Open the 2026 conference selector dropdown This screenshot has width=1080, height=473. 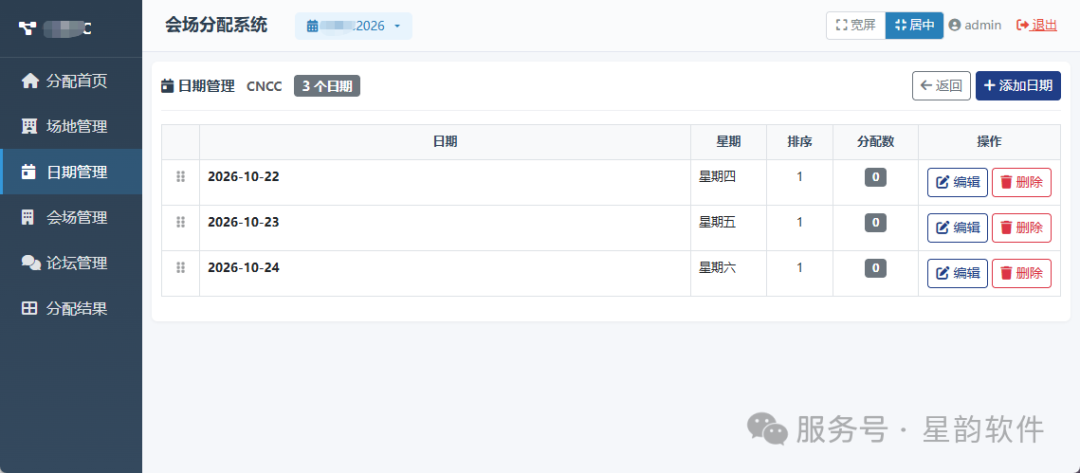tap(353, 26)
